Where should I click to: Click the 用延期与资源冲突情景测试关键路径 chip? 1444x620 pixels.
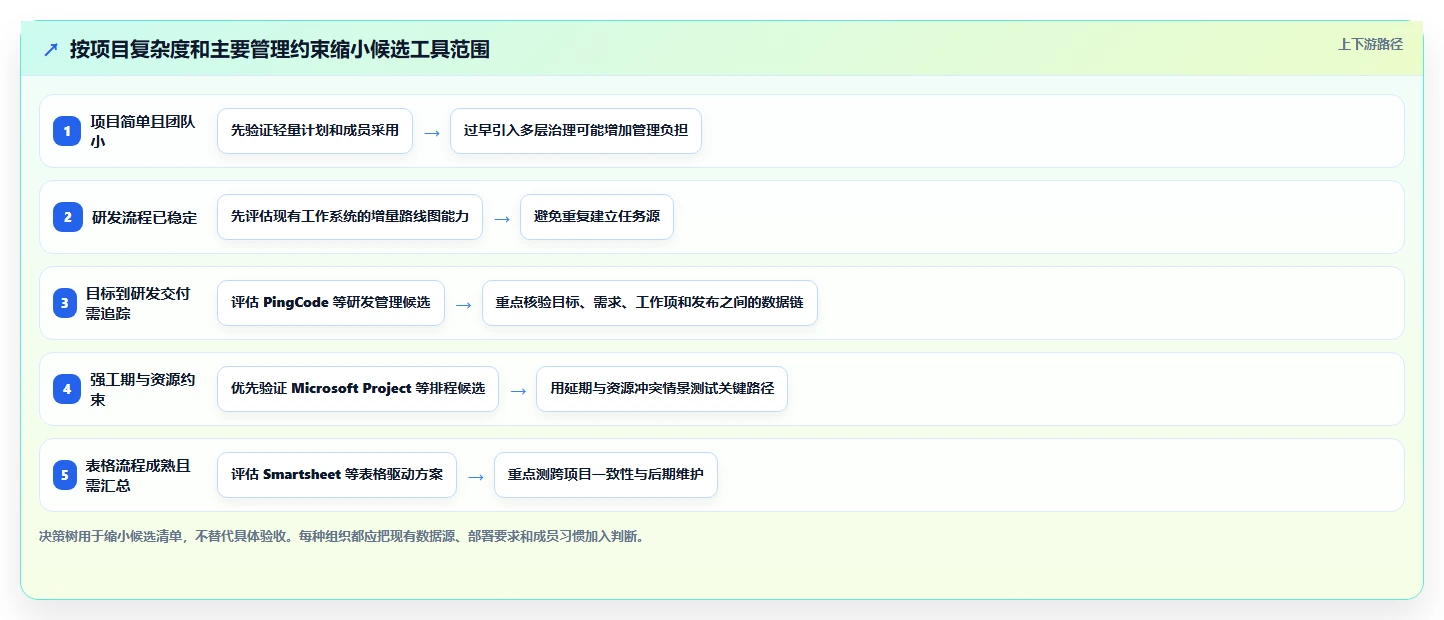click(x=662, y=389)
